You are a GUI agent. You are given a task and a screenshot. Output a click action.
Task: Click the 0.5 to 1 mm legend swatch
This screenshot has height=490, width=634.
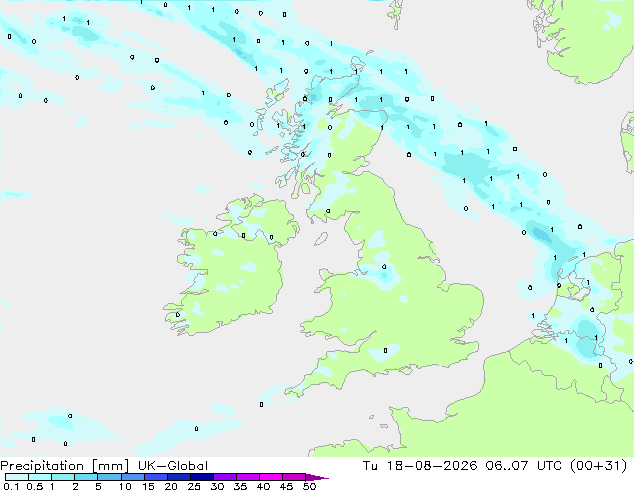pos(40,477)
